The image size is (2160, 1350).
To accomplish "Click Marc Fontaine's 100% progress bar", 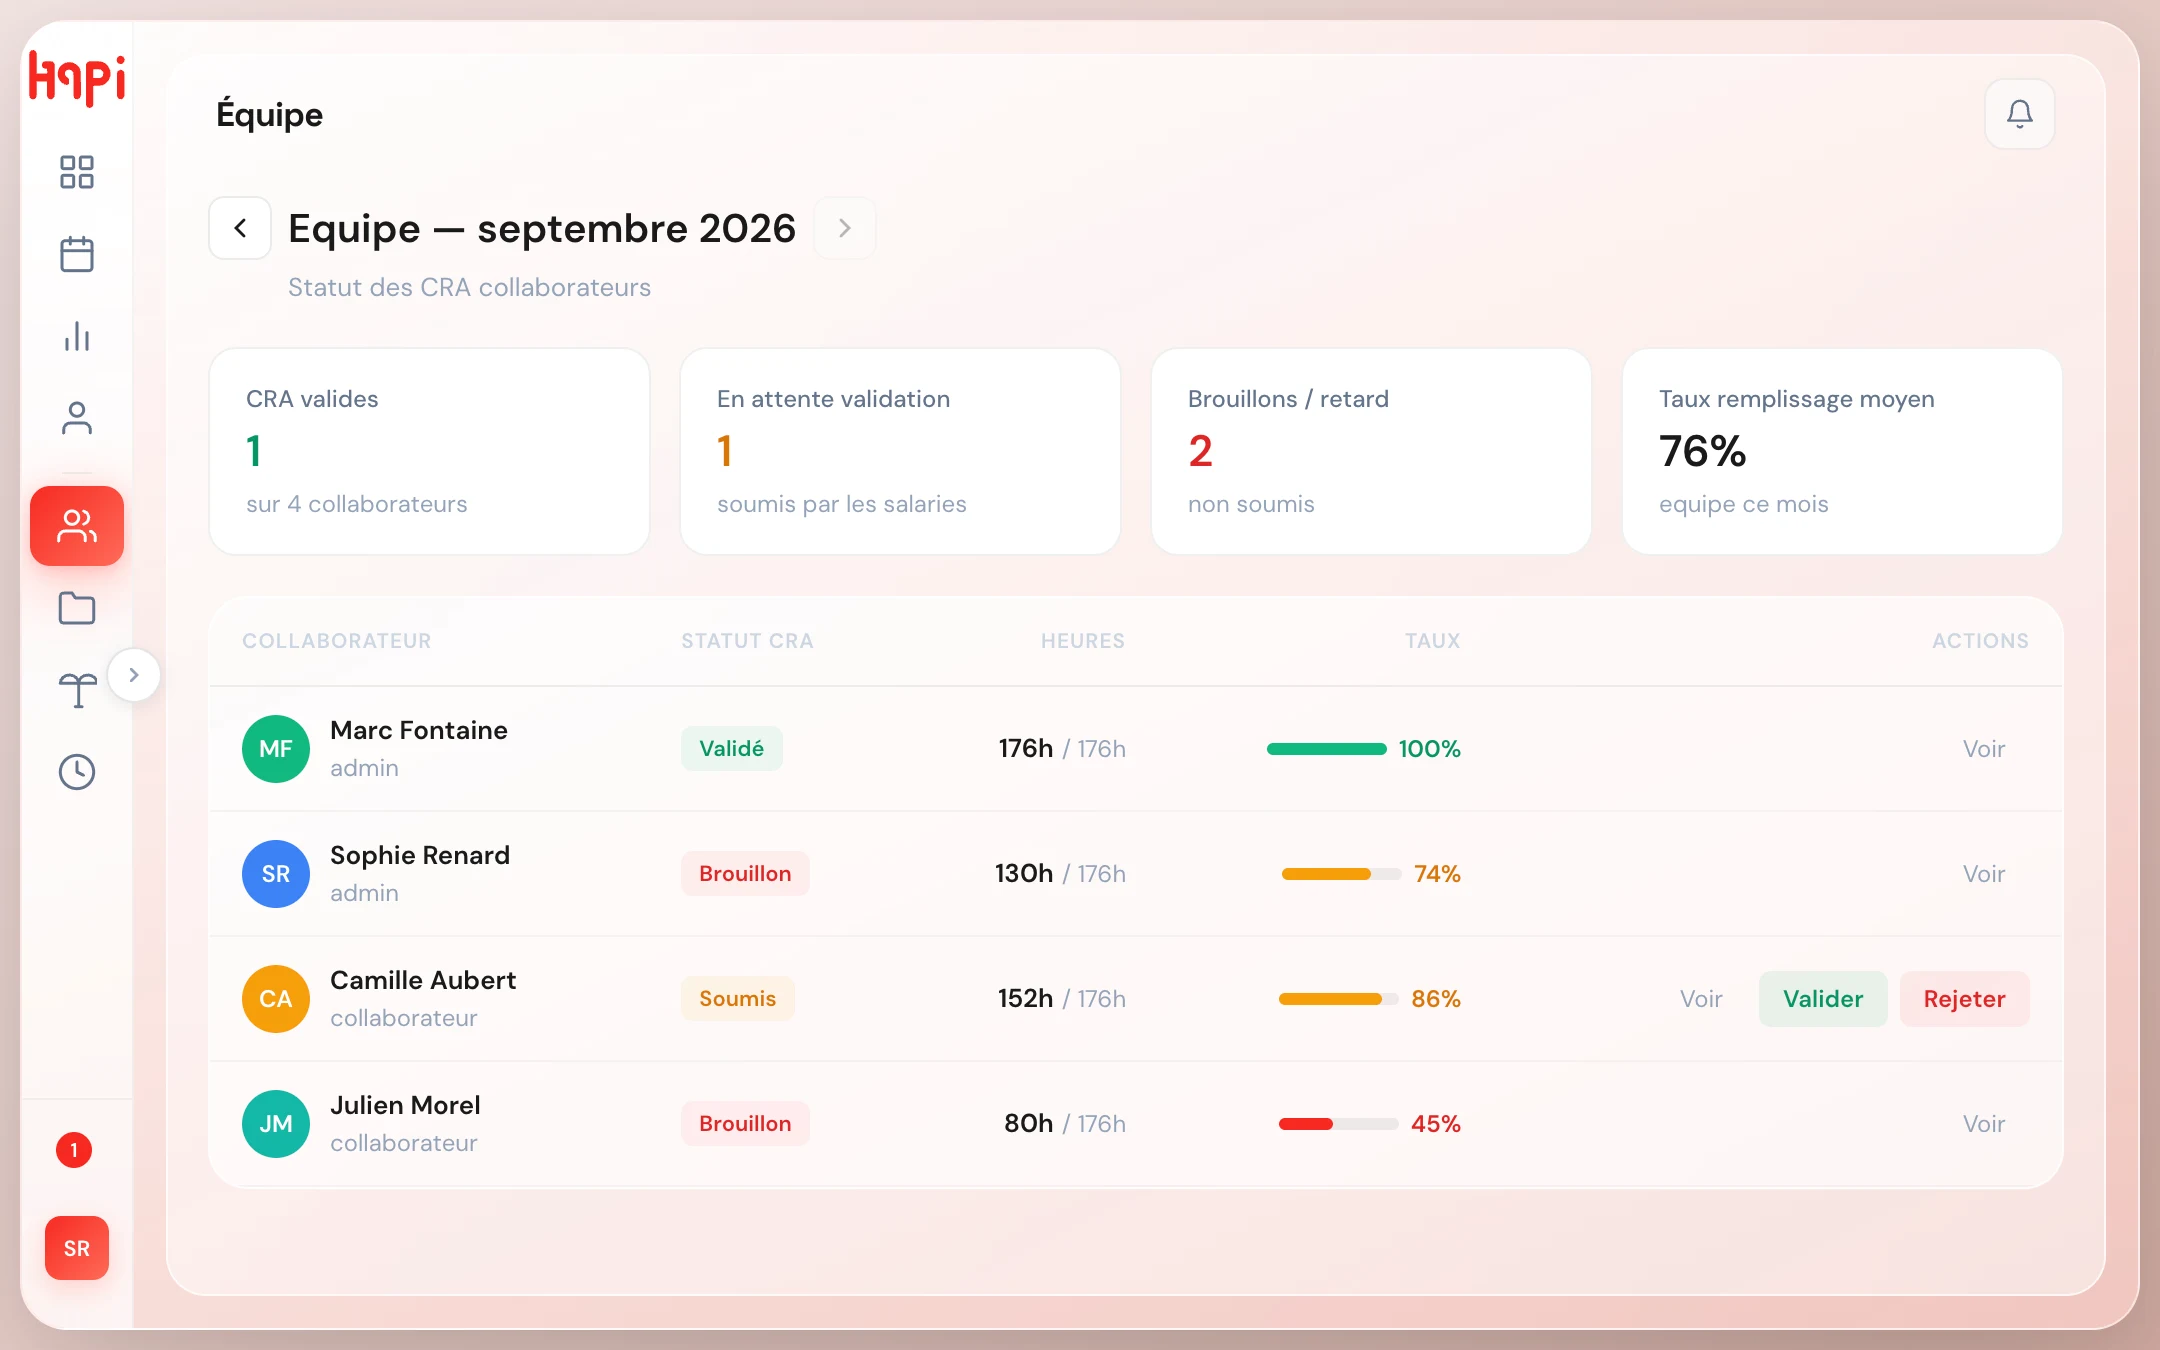I will tap(1327, 749).
